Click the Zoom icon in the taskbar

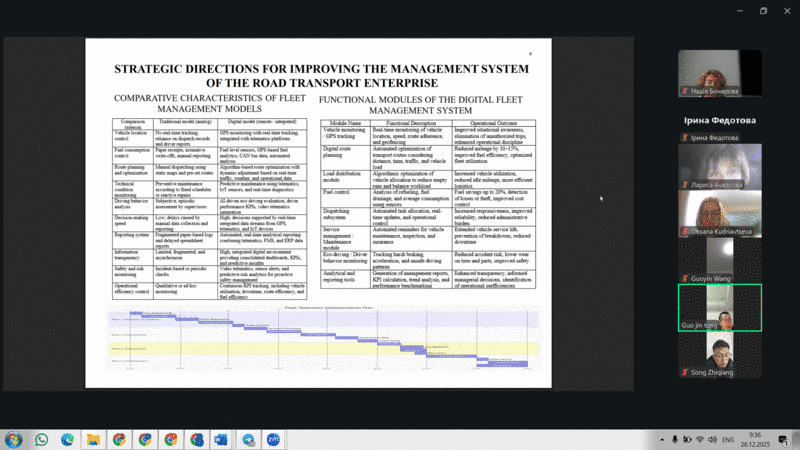pyautogui.click(x=273, y=439)
